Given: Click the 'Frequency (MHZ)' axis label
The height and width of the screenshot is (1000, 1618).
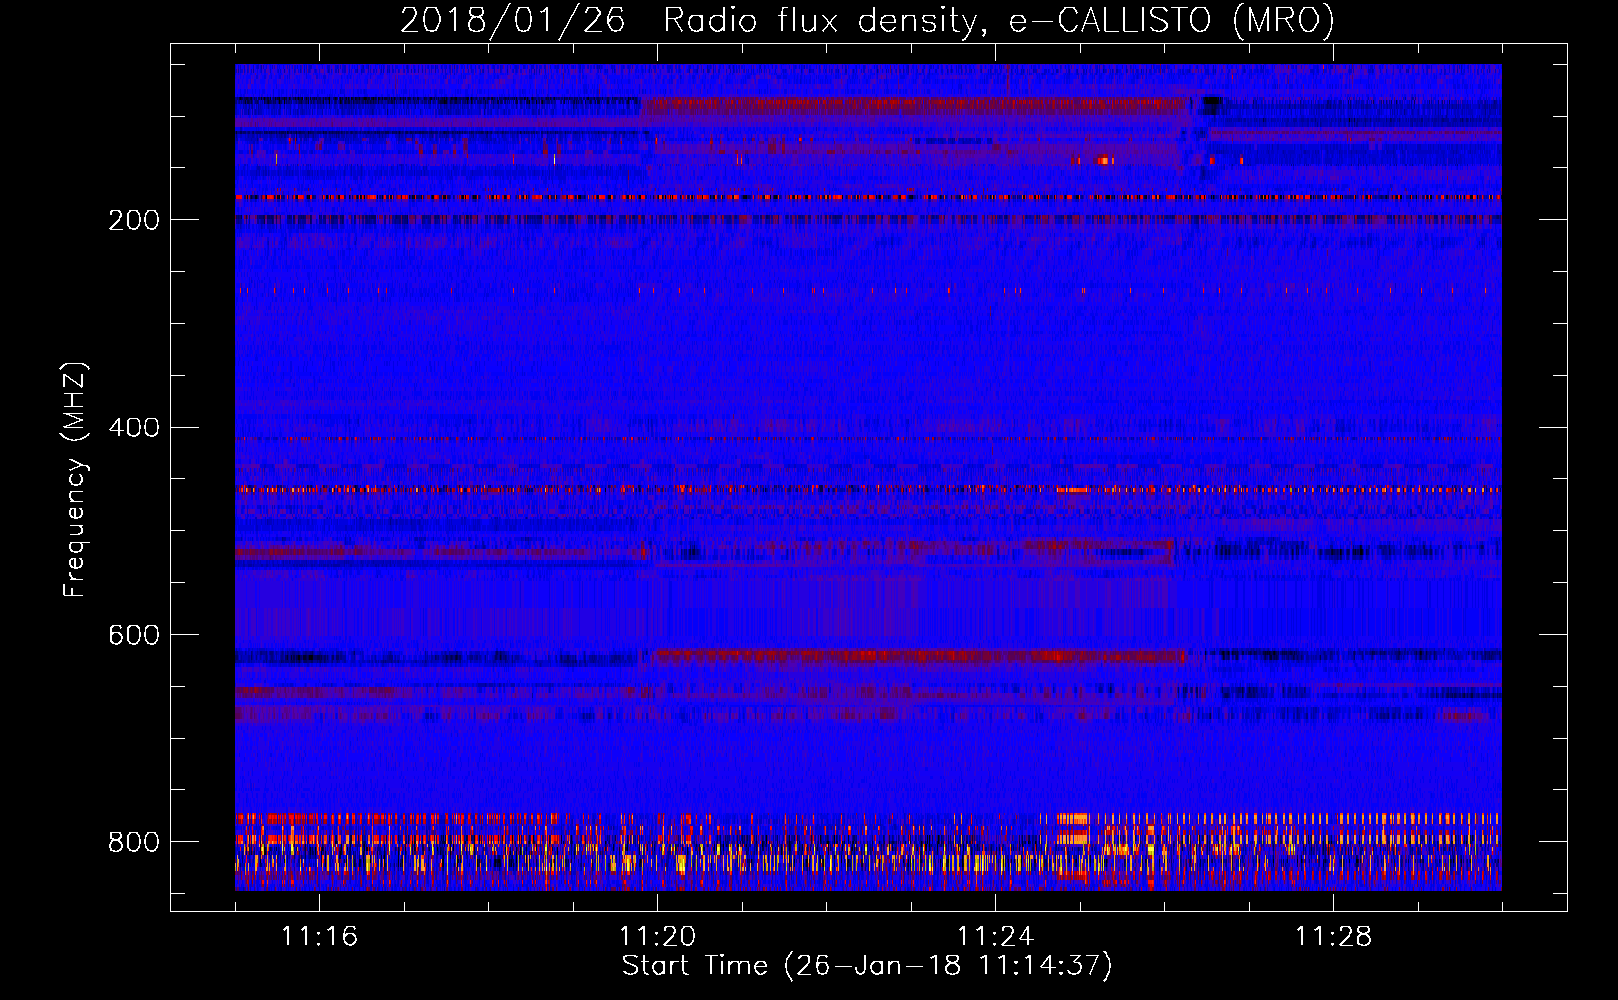Looking at the screenshot, I should coord(75,480).
